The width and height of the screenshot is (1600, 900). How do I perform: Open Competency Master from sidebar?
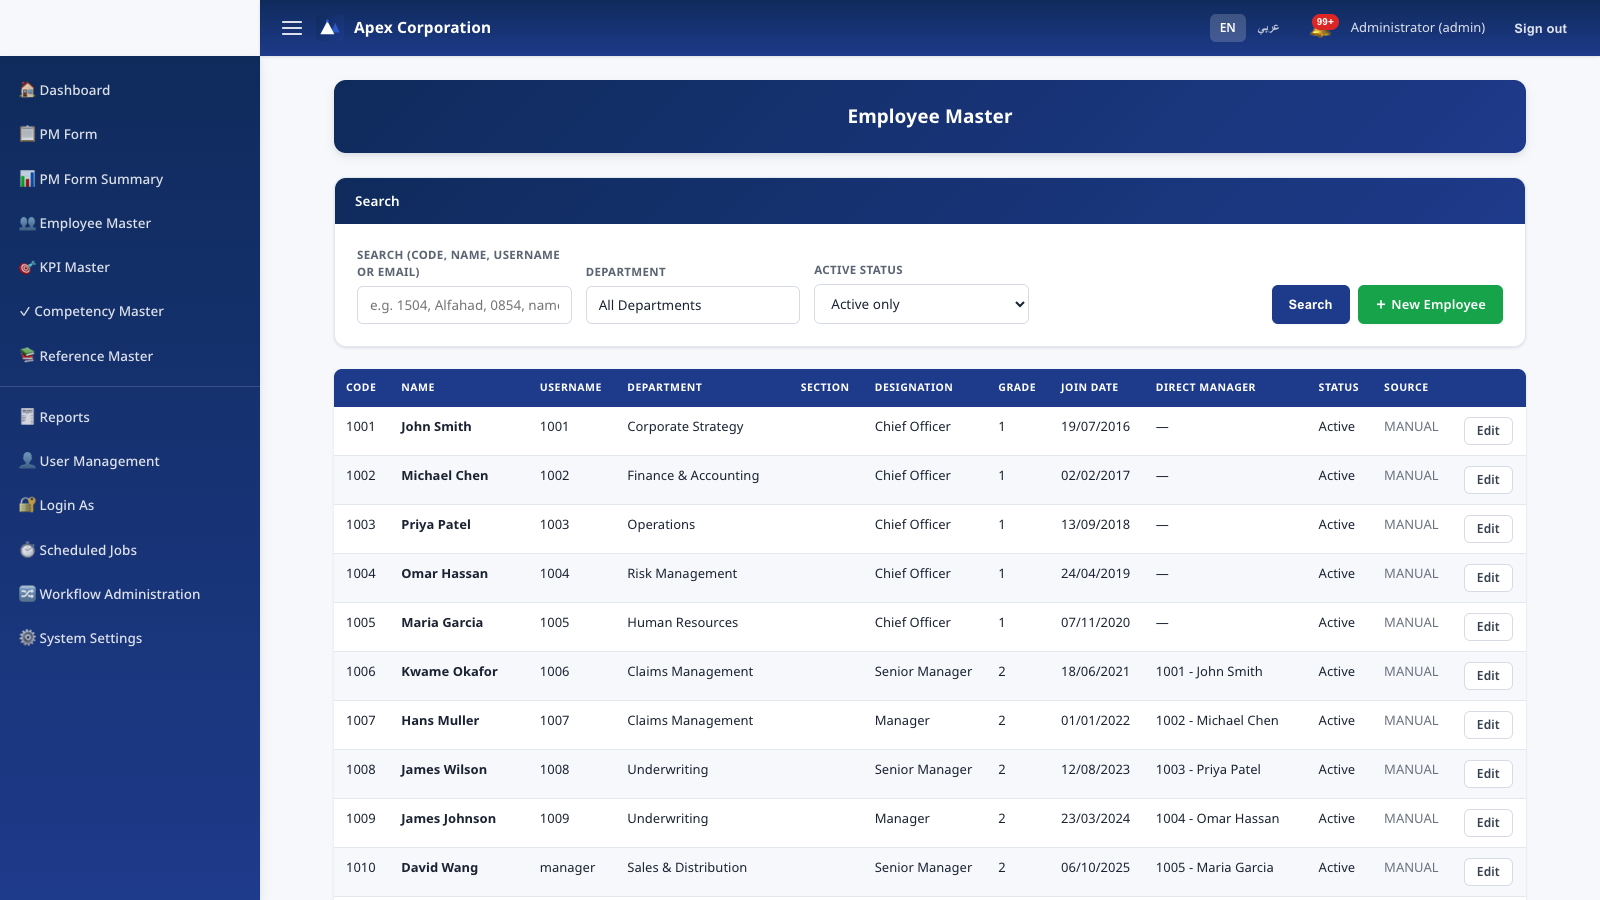point(130,311)
